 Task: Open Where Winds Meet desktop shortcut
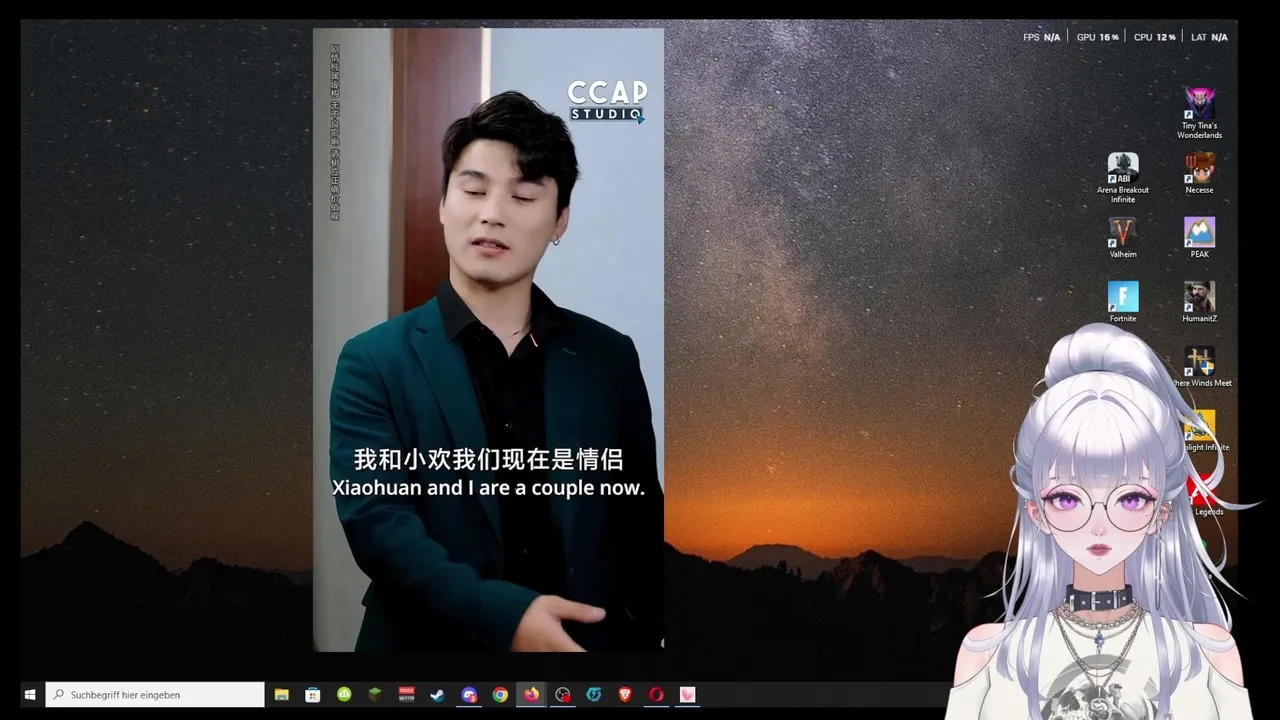pyautogui.click(x=1200, y=367)
